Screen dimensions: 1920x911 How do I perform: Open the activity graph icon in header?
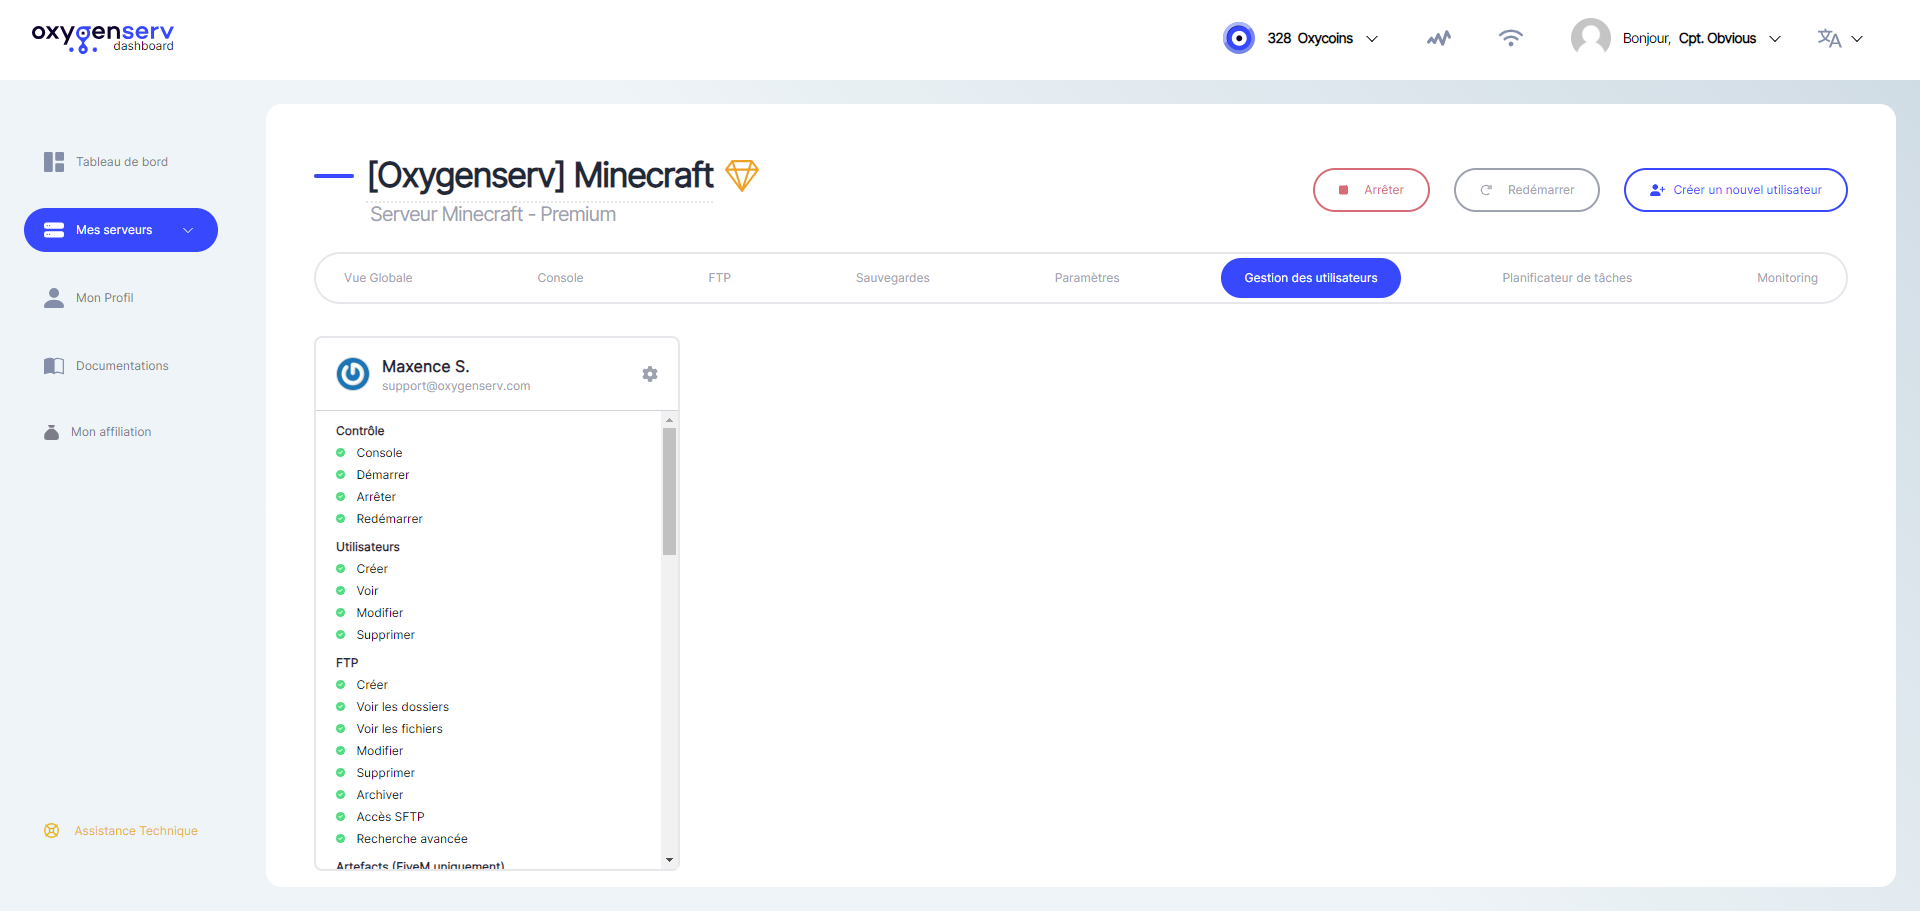click(x=1439, y=38)
